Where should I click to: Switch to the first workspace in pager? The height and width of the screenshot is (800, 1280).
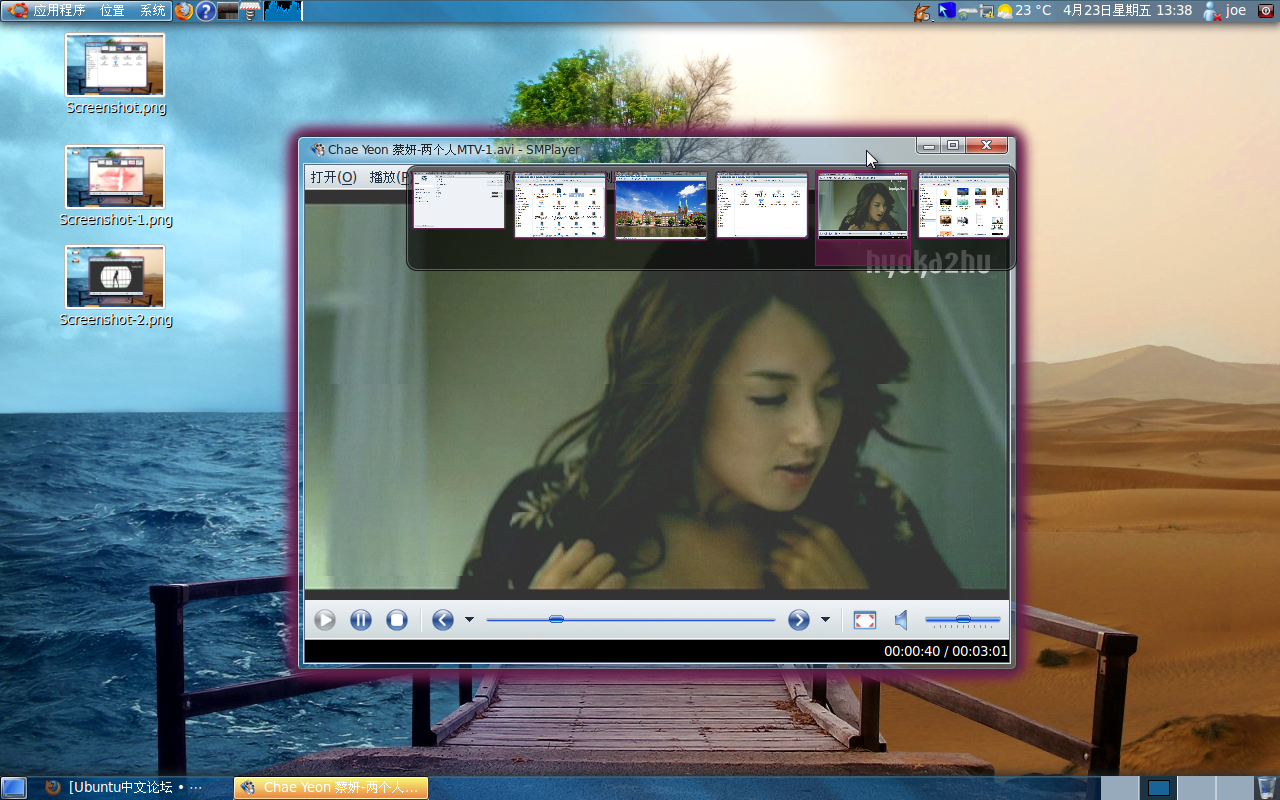click(1119, 788)
